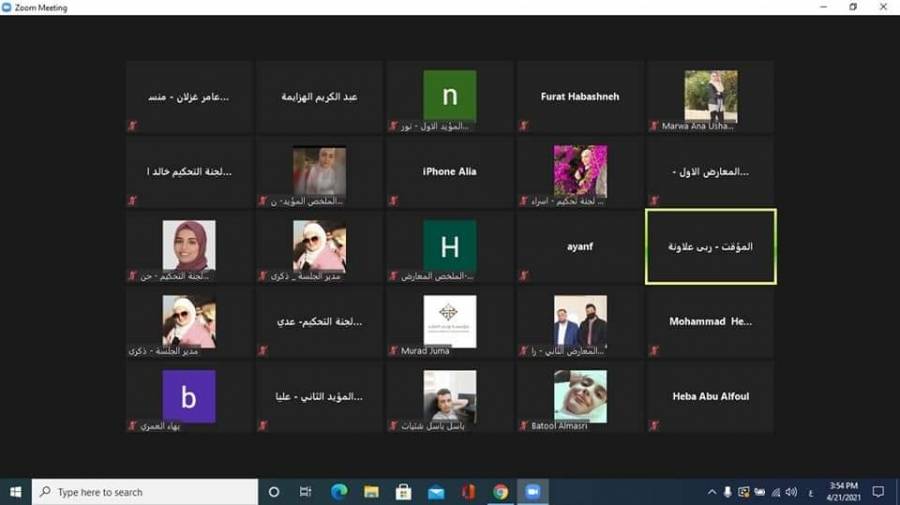Viewport: 900px width, 505px height.
Task: Click muted mic icon beside Batool Almasri name
Action: coord(523,426)
